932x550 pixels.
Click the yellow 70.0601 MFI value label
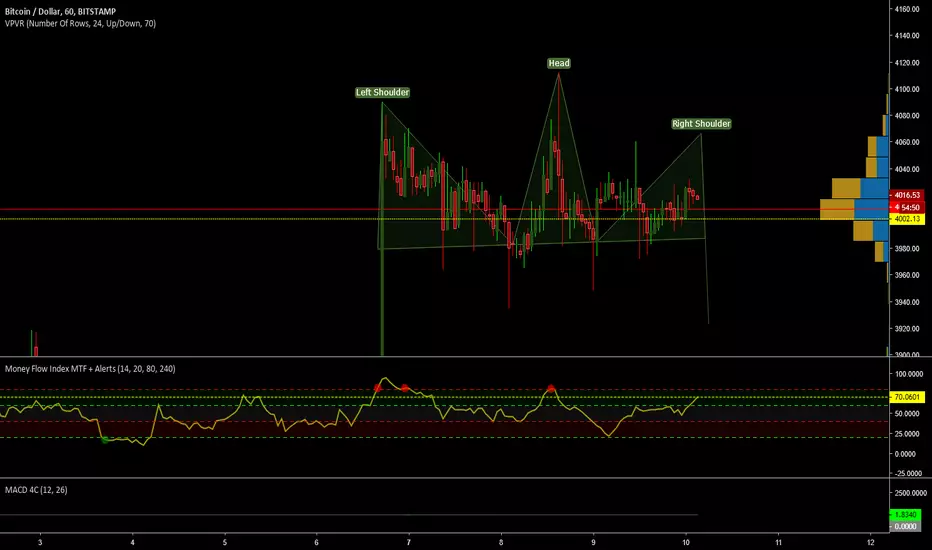click(x=907, y=397)
